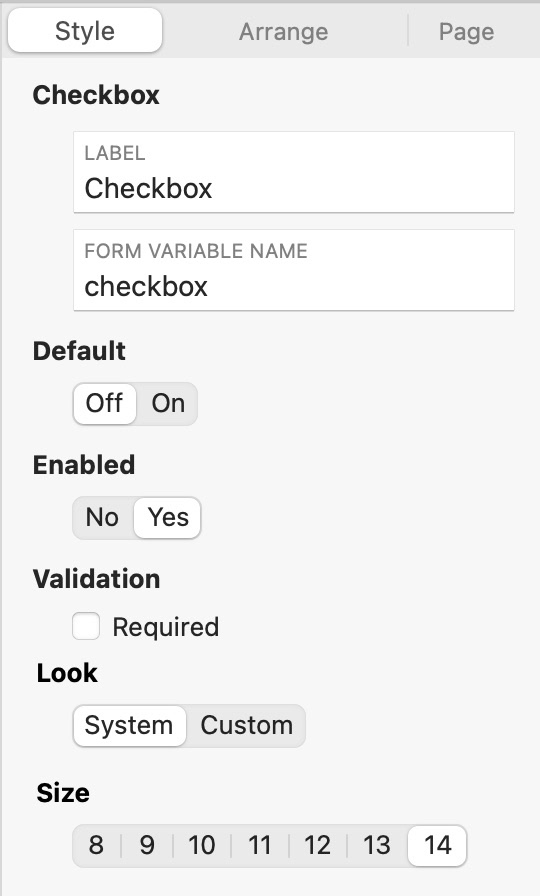Click the Form Variable Name field
540x896 pixels.
(294, 270)
